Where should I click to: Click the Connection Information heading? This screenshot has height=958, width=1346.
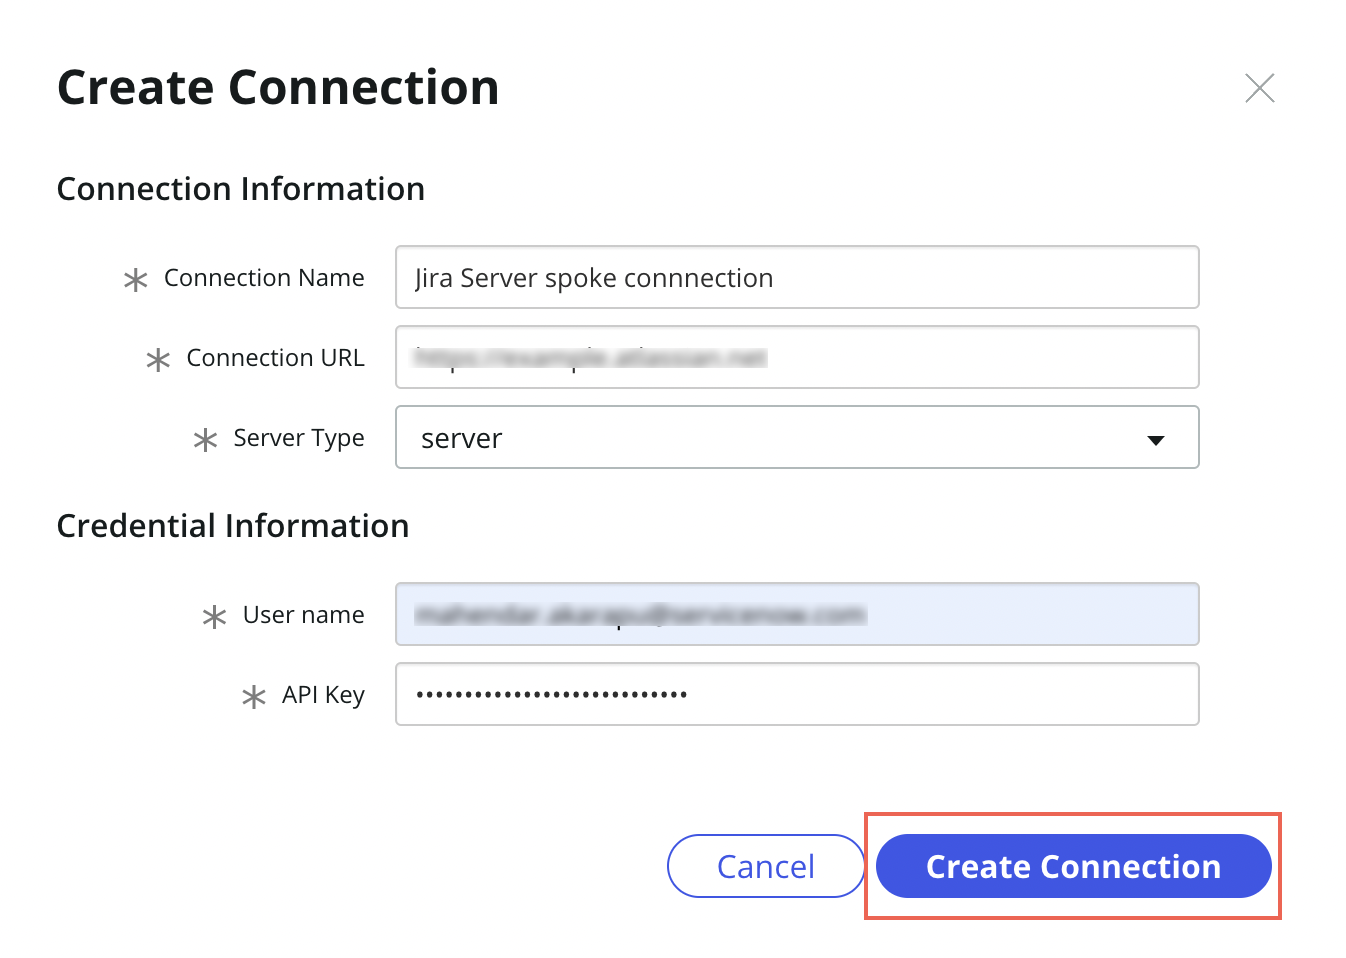[x=241, y=189]
